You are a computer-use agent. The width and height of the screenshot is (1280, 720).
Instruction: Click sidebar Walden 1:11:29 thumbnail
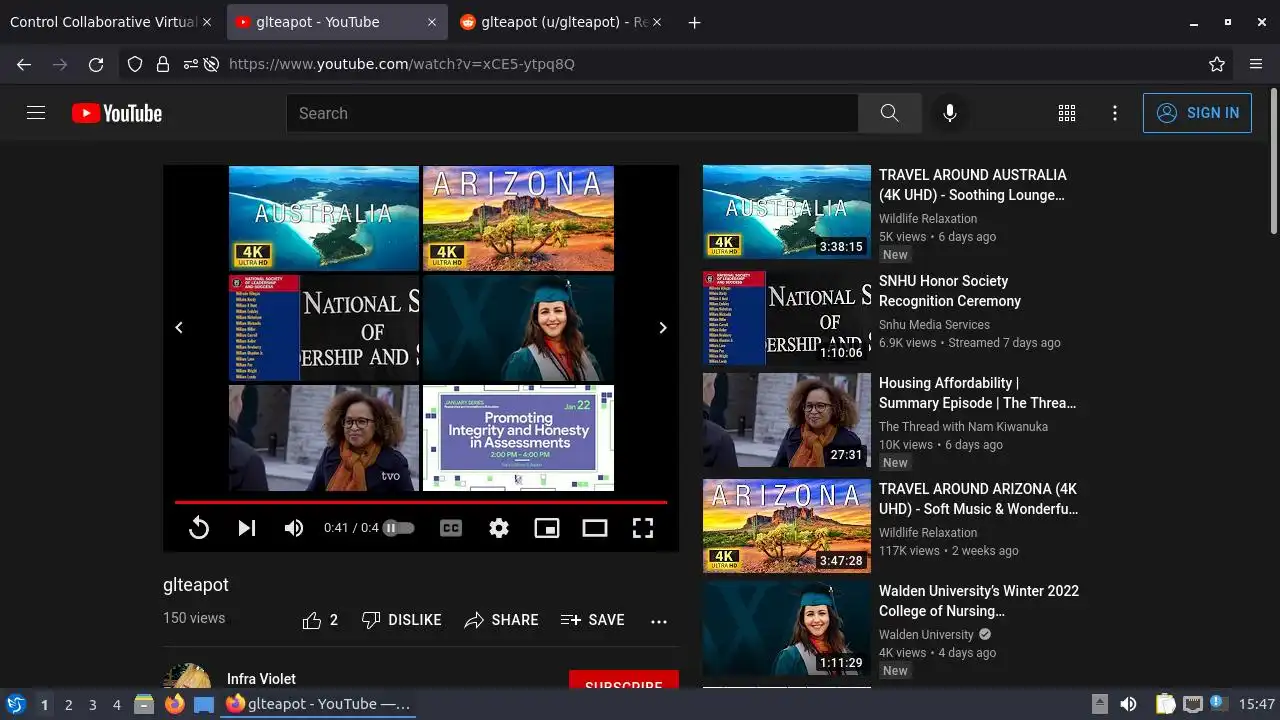[x=787, y=628]
